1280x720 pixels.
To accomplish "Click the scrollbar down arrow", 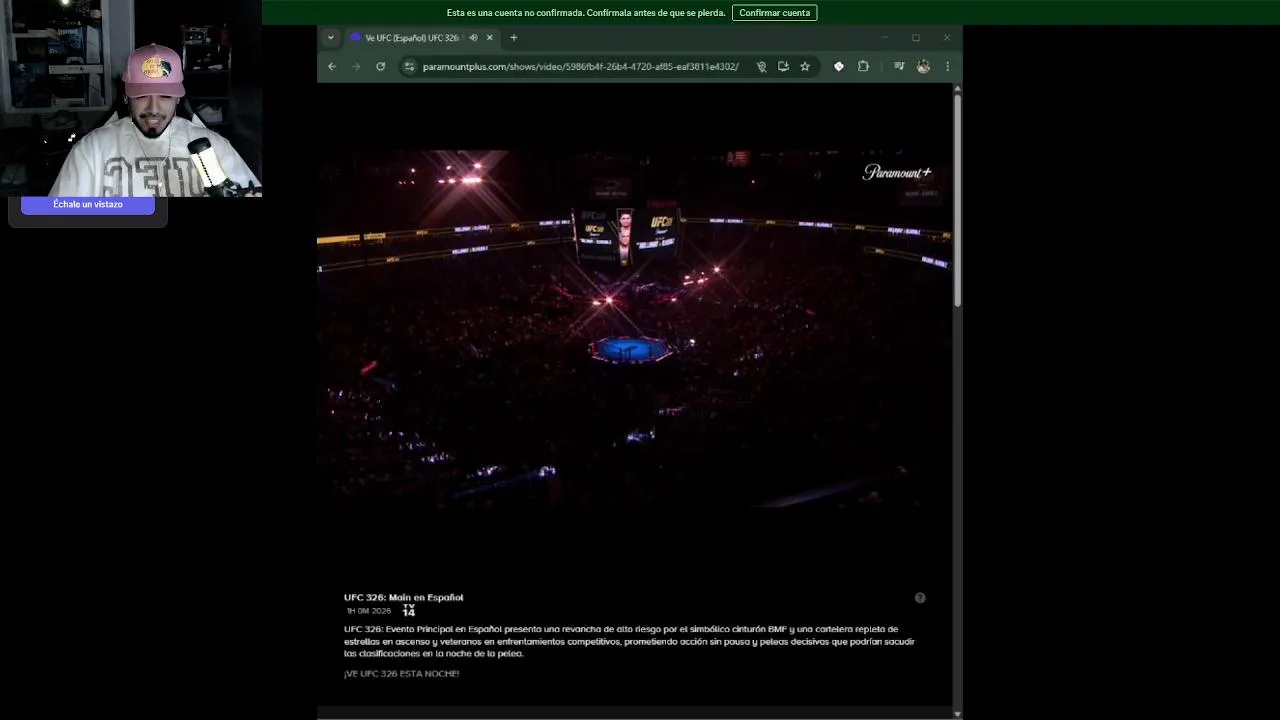I will click(957, 714).
